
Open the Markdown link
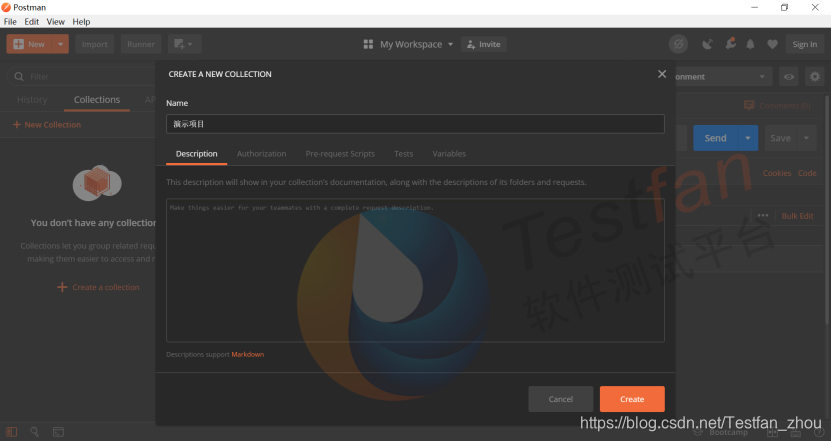click(x=247, y=355)
